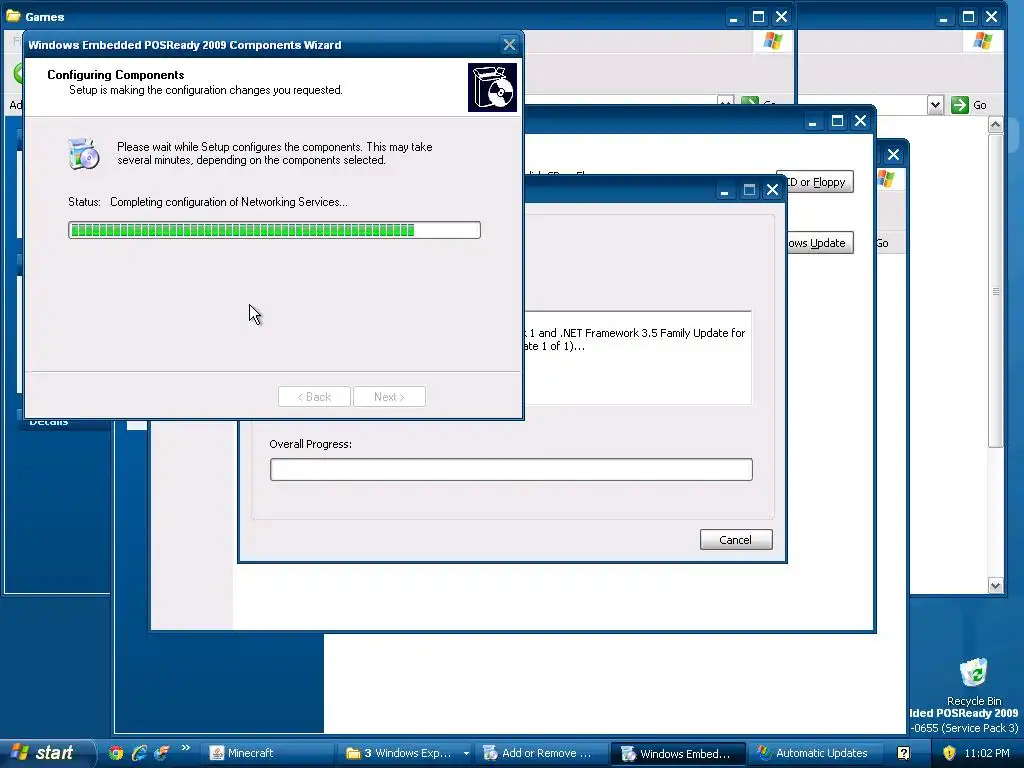Click the POSReady 2009 desktop watermark text
The image size is (1024, 768).
(x=964, y=713)
